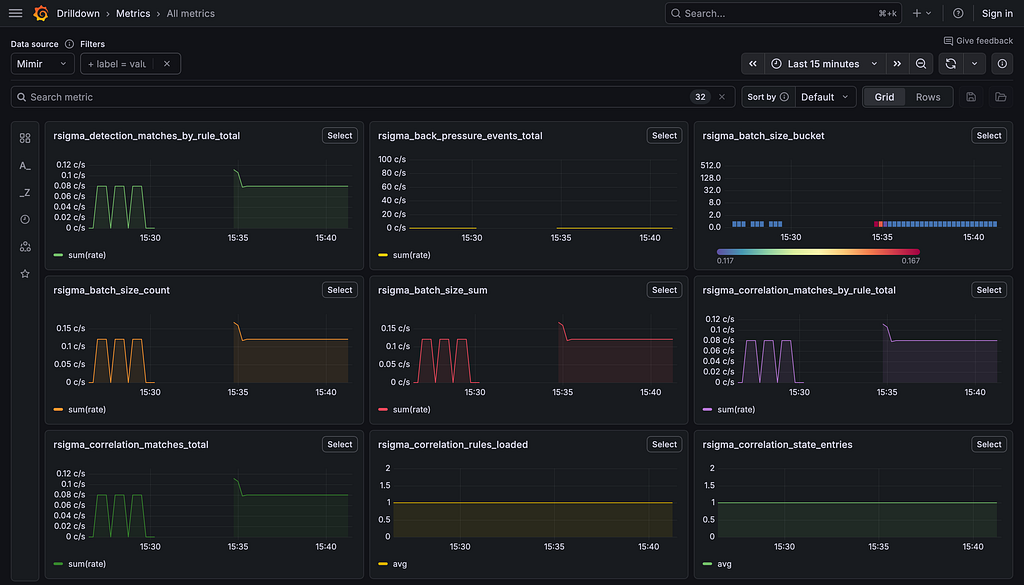The image size is (1024, 585).
Task: Select rsigma_correlation_rules_loaded metric
Action: point(664,445)
